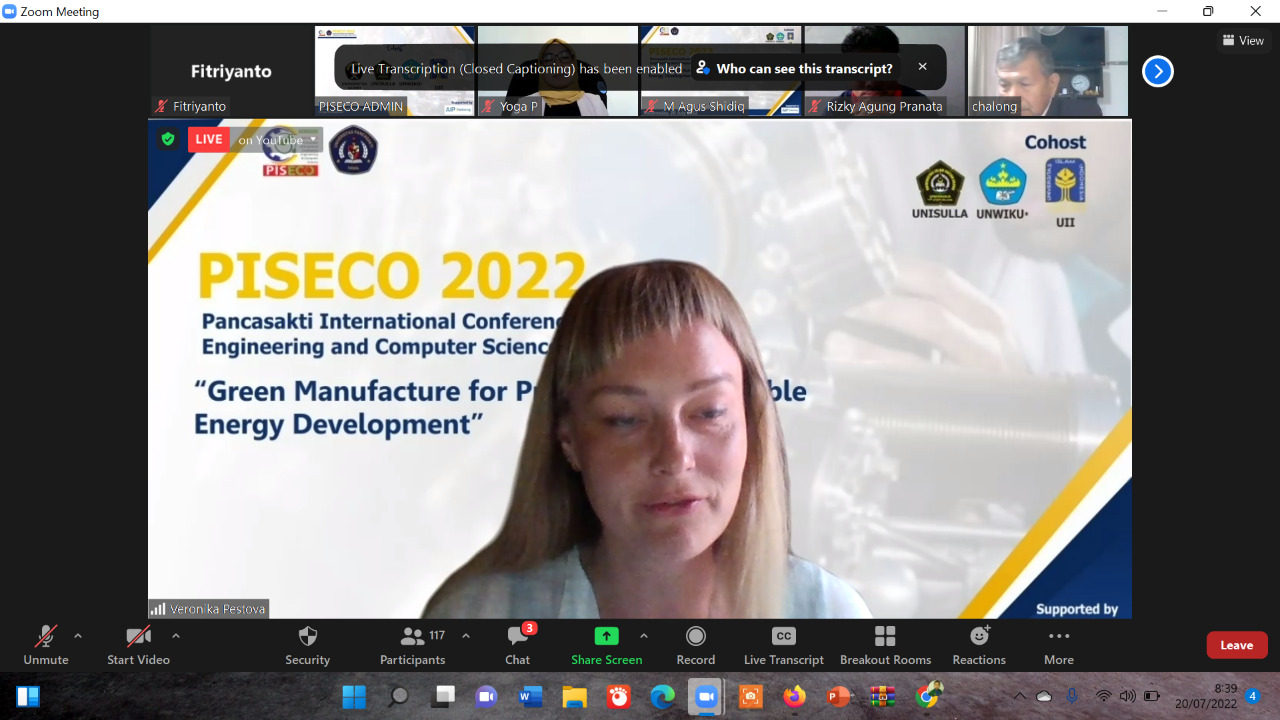The image size is (1280, 720).
Task: Expand participants options arrow beside 117
Action: 466,636
